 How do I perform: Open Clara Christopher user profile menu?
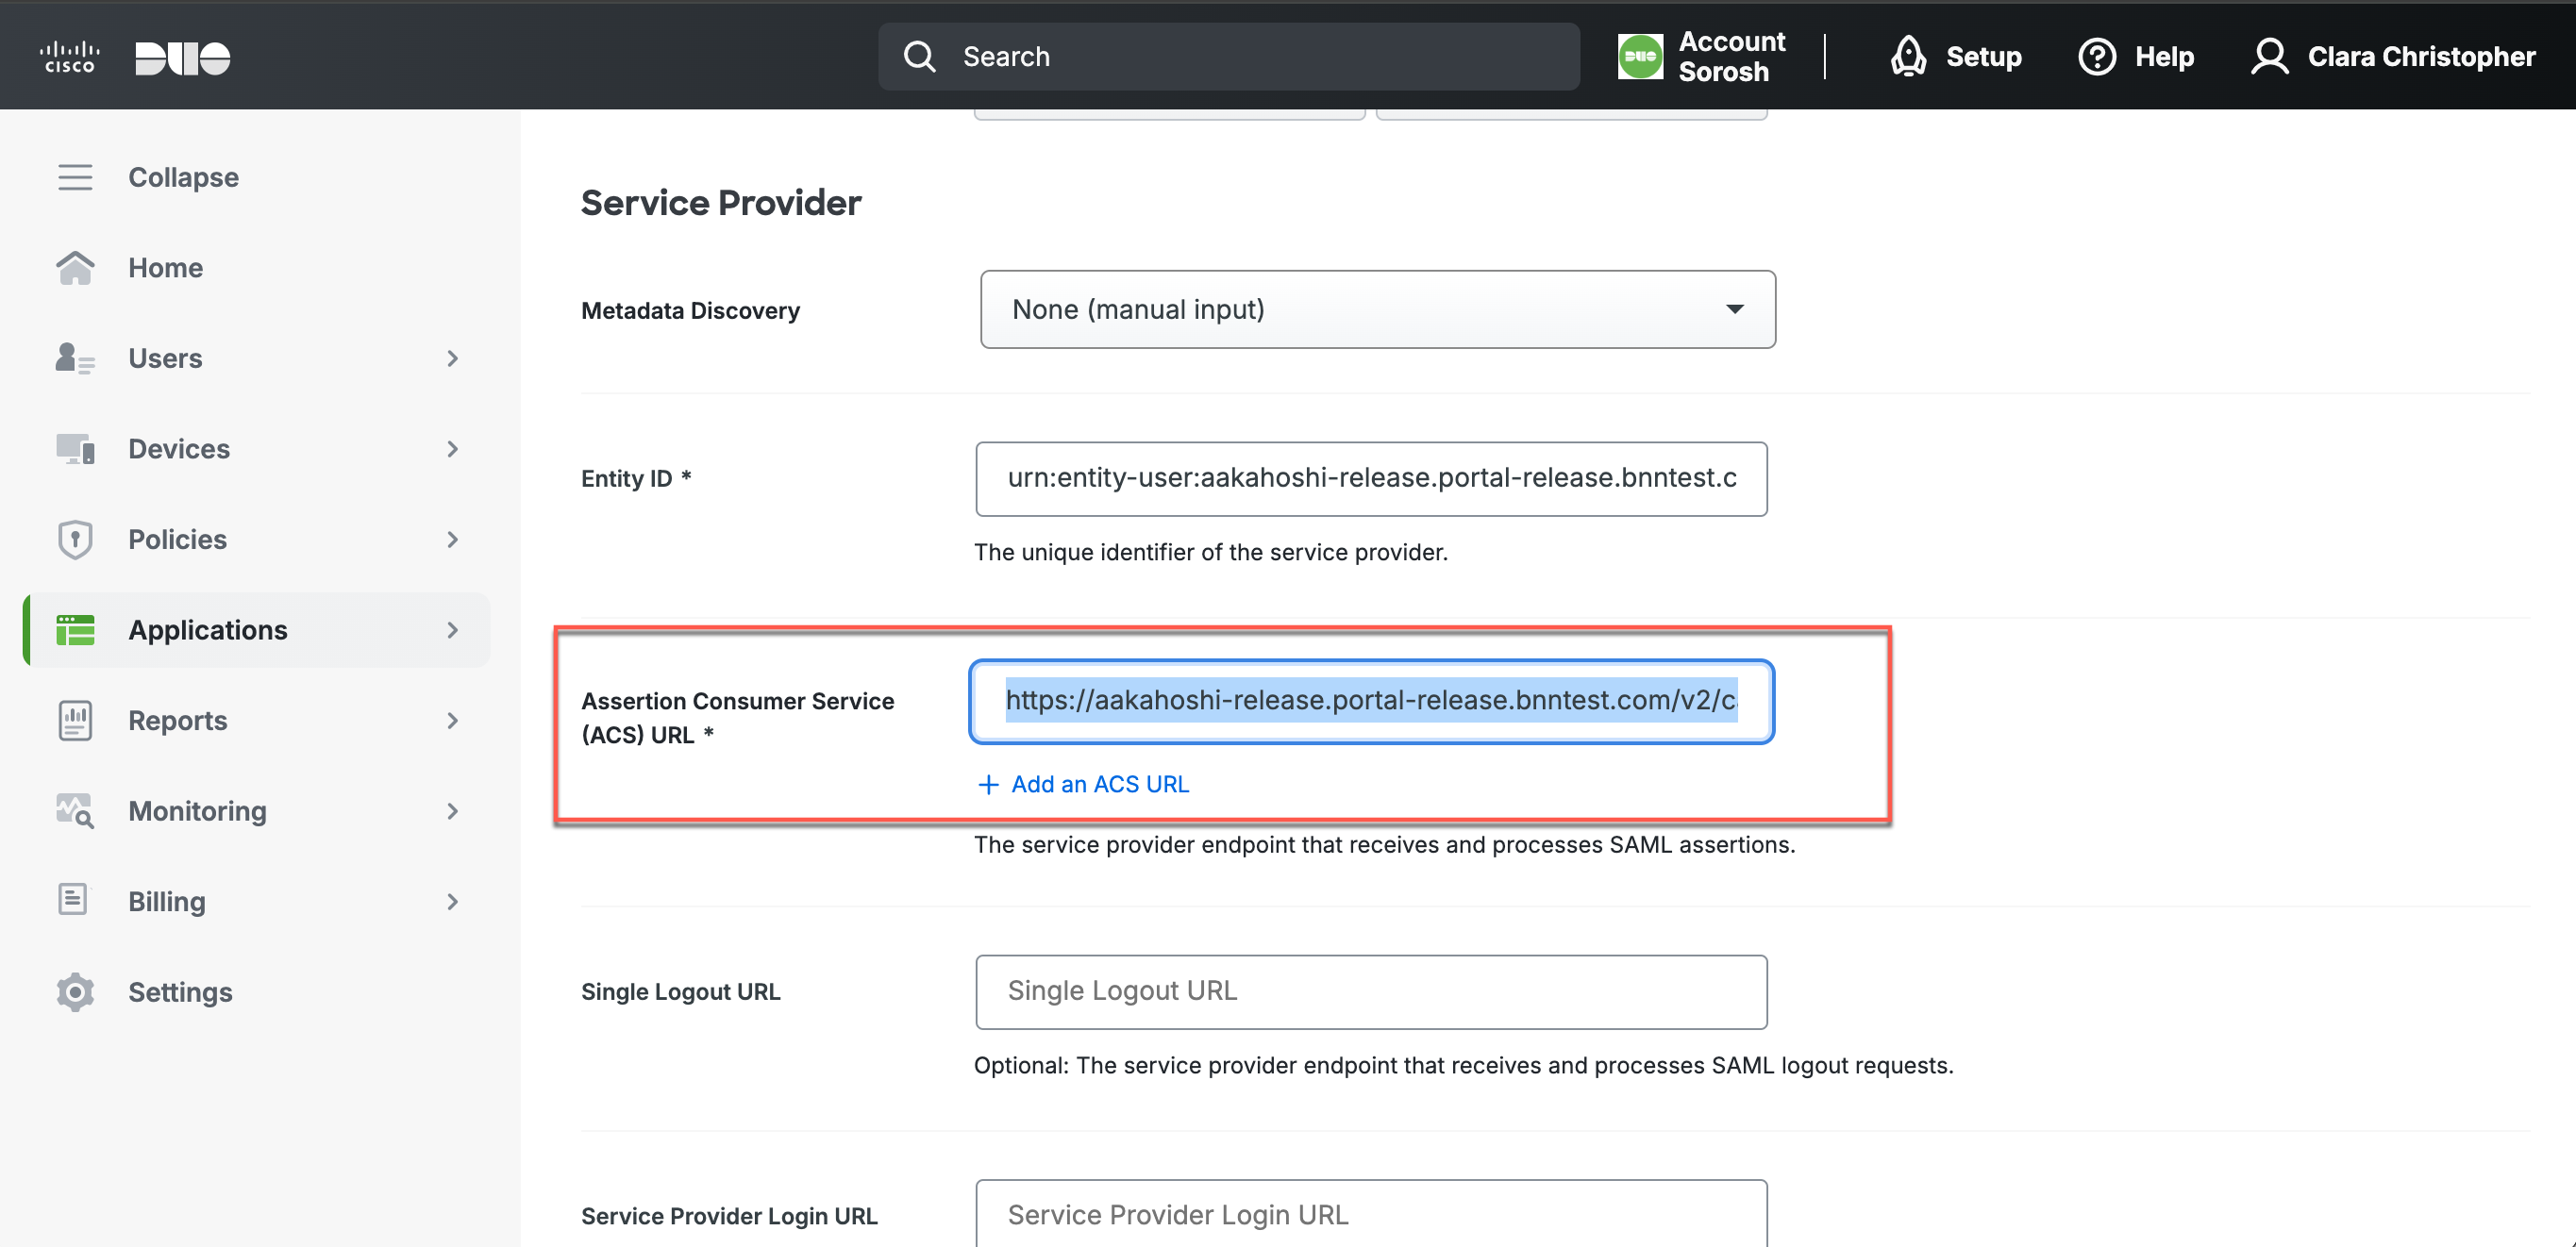2392,56
